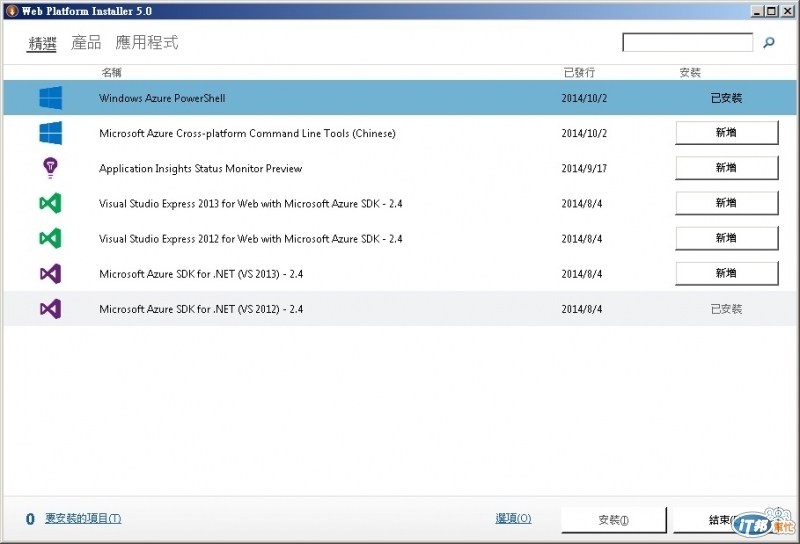Screen dimensions: 800x544
Task: Maximize the Web Platform Installer window
Action: click(x=771, y=11)
